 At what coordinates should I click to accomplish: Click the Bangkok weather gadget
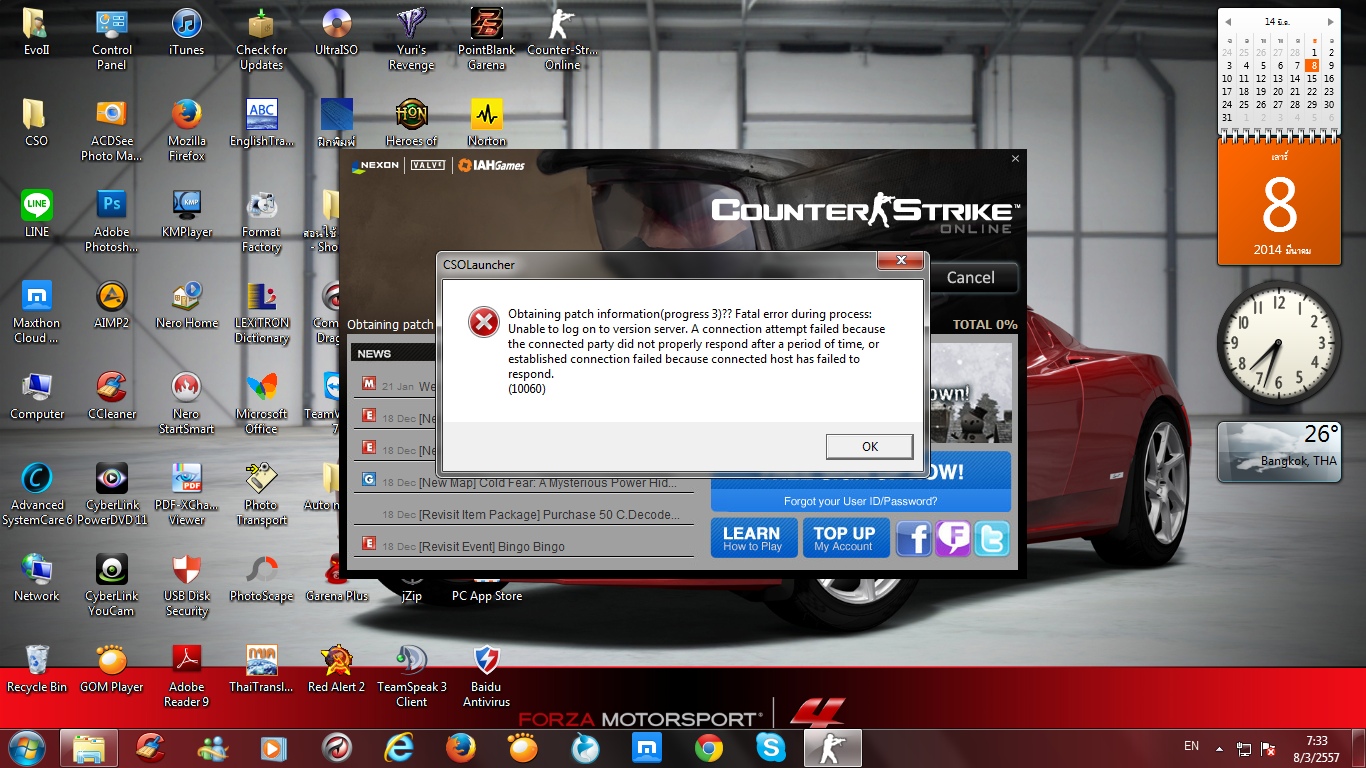pyautogui.click(x=1279, y=452)
